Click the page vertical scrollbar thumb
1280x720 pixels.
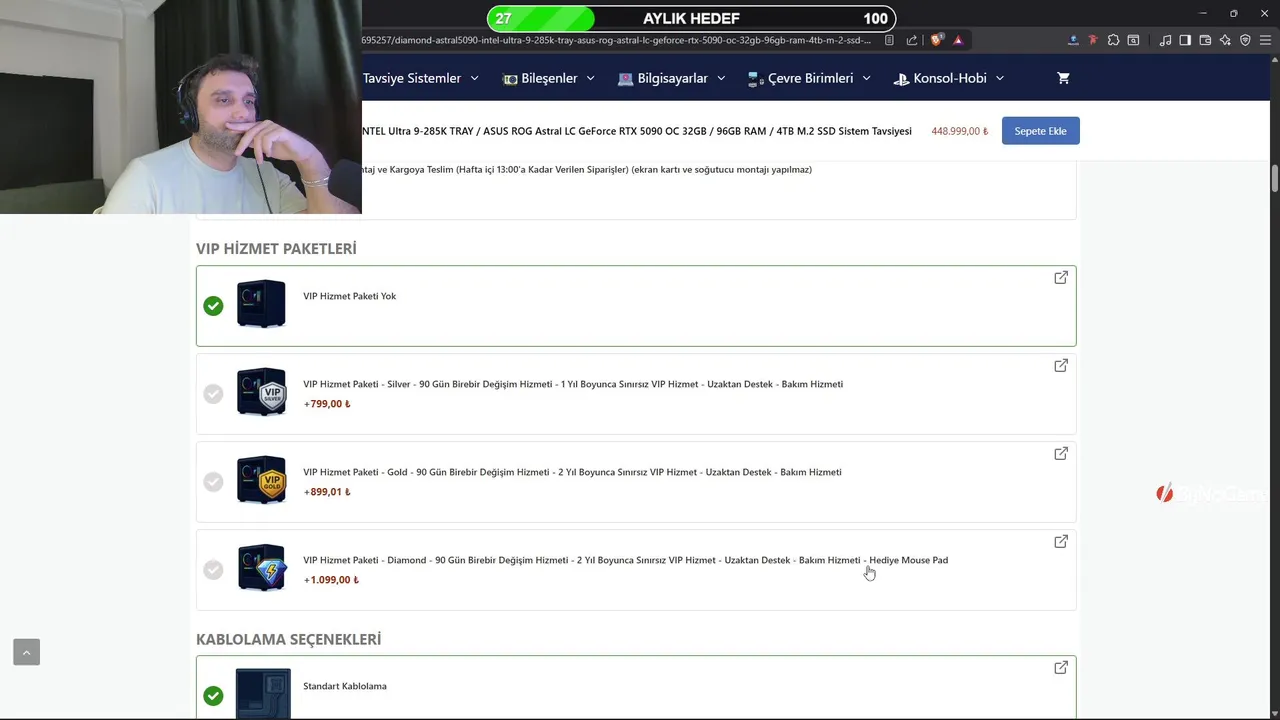pos(1275,178)
